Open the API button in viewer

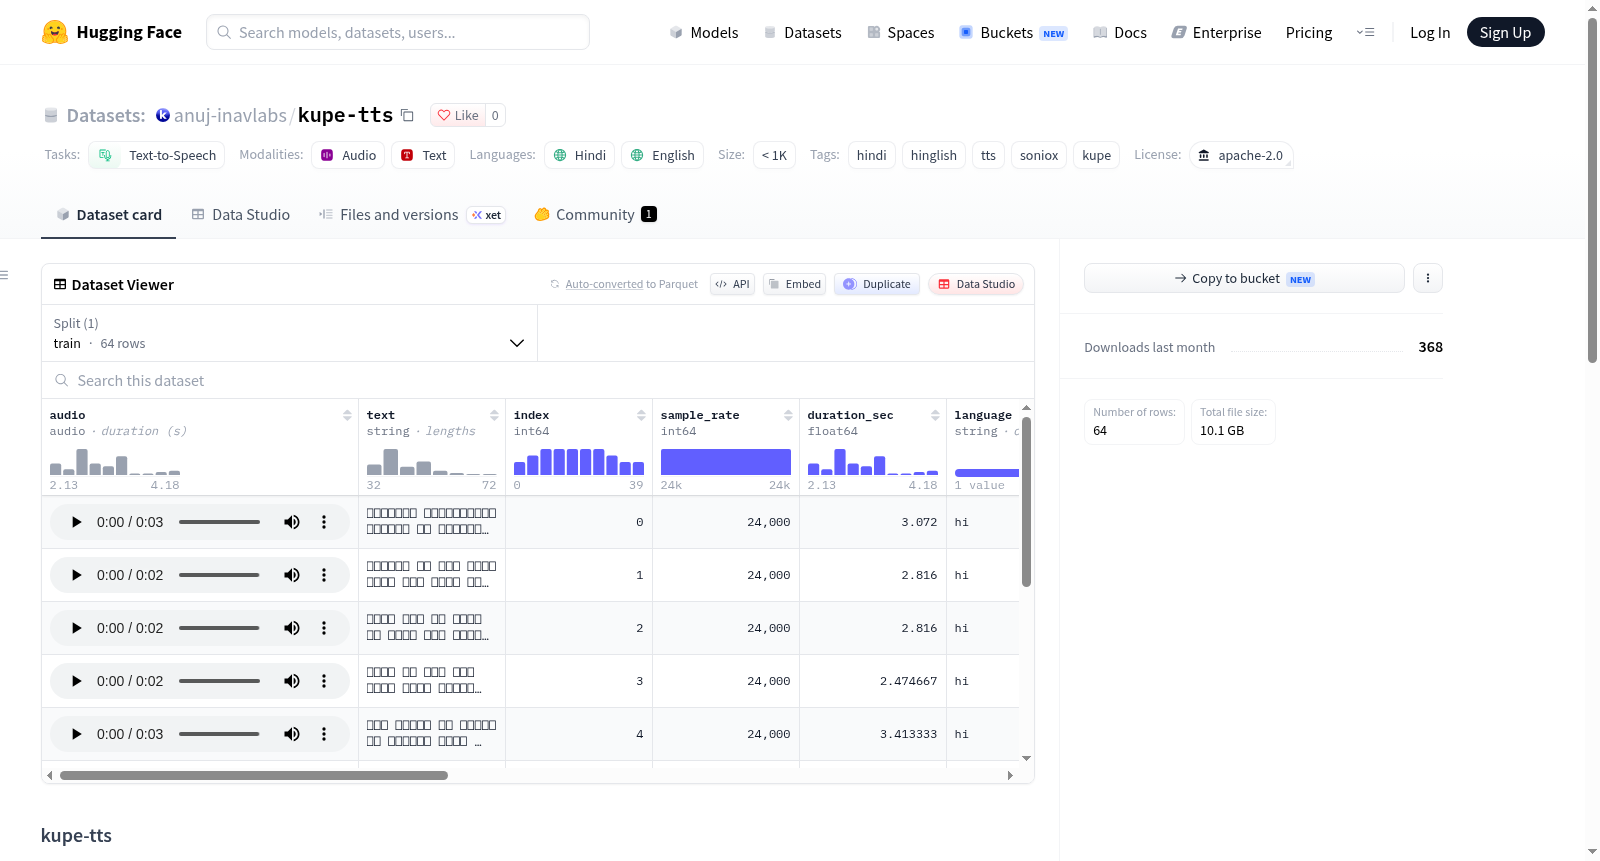pos(732,285)
